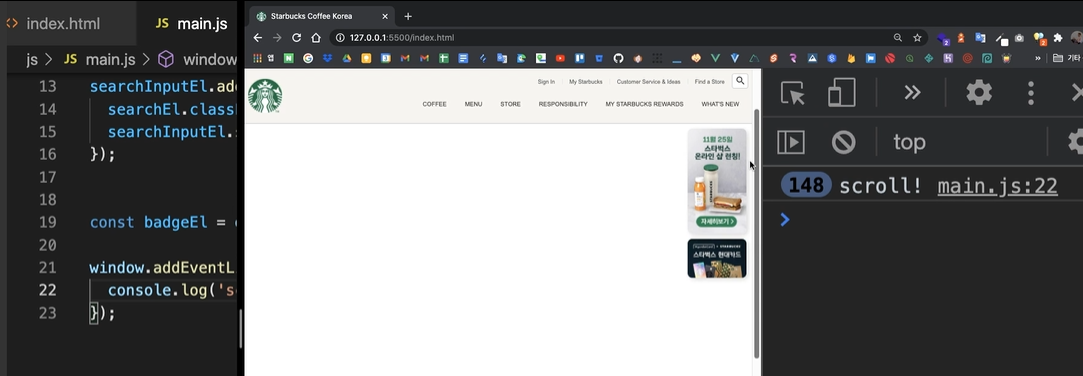This screenshot has height=376, width=1083.
Task: Click Customer Service & Ideas link
Action: coord(649,82)
